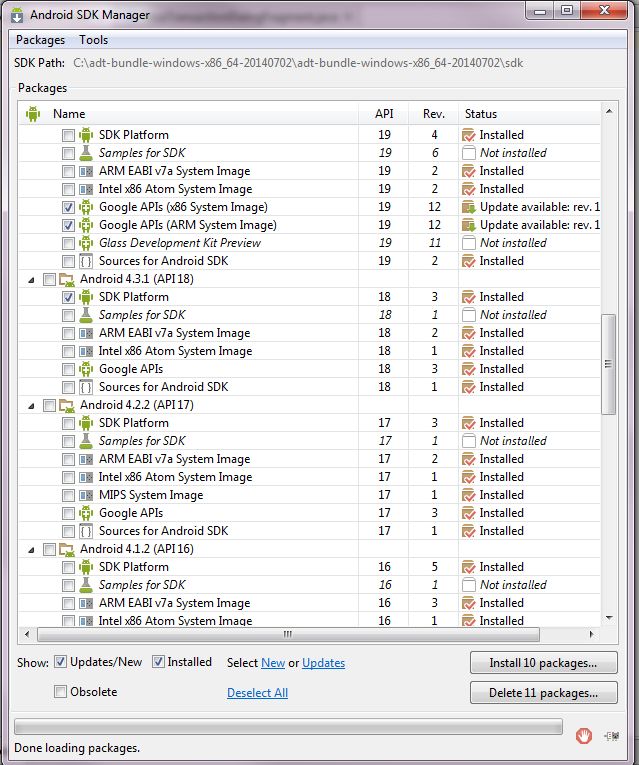Image resolution: width=639 pixels, height=765 pixels.
Task: Sort by the API column header
Action: point(384,114)
